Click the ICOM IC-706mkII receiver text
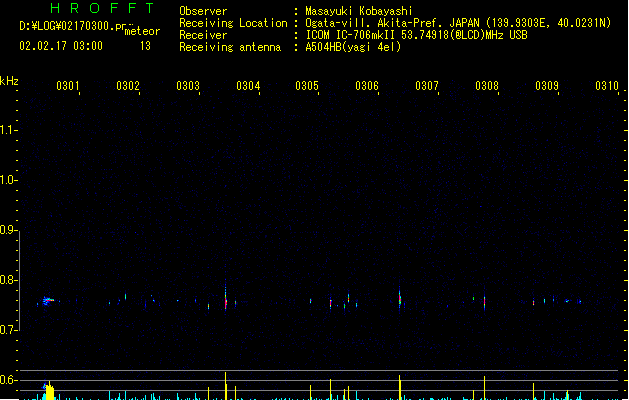 416,35
